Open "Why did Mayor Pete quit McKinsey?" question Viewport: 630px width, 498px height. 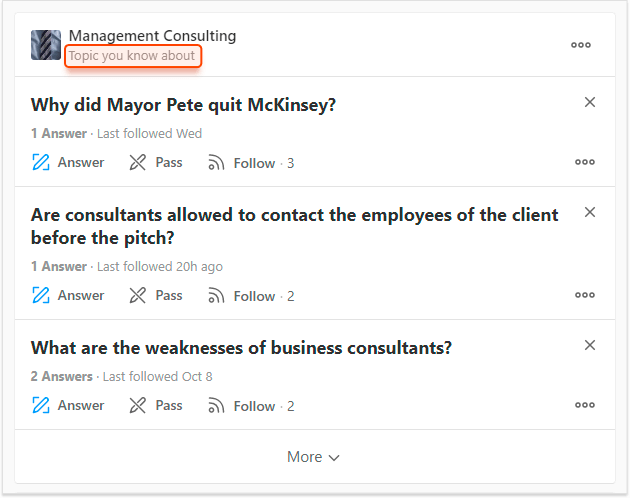[x=183, y=105]
